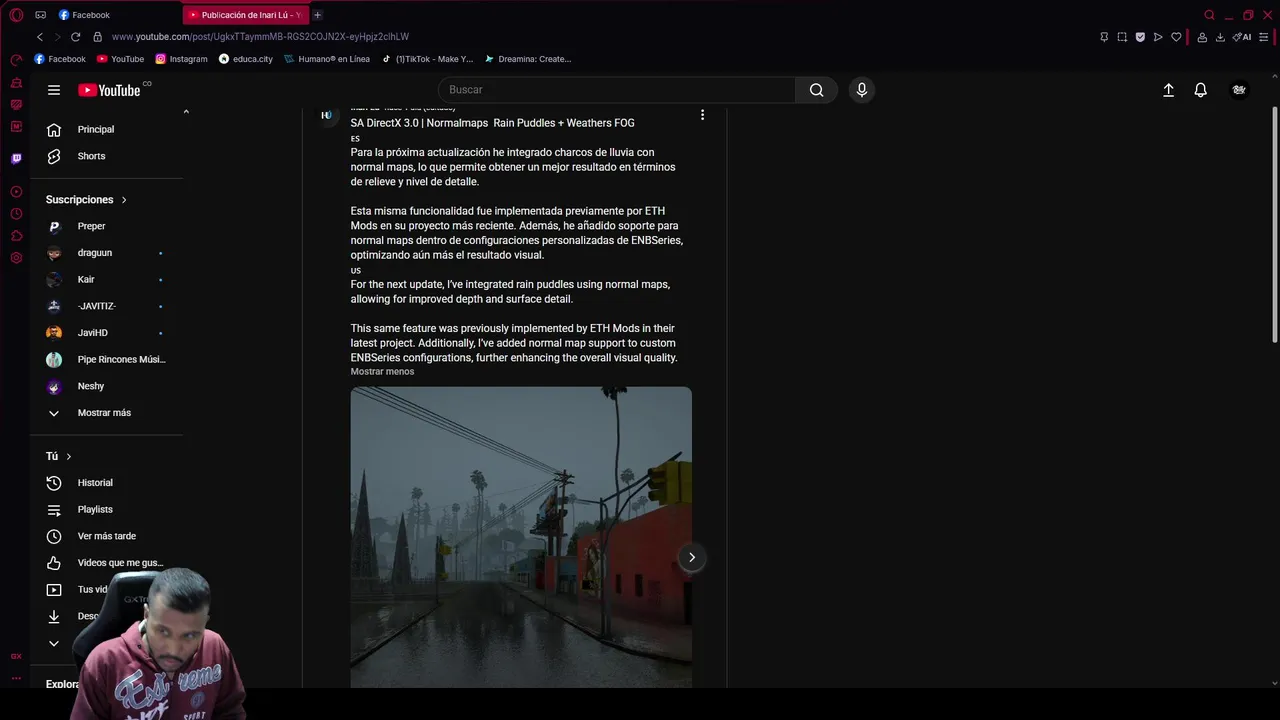The width and height of the screenshot is (1280, 720).
Task: Open the Opera sidebar player icon
Action: coord(16,192)
